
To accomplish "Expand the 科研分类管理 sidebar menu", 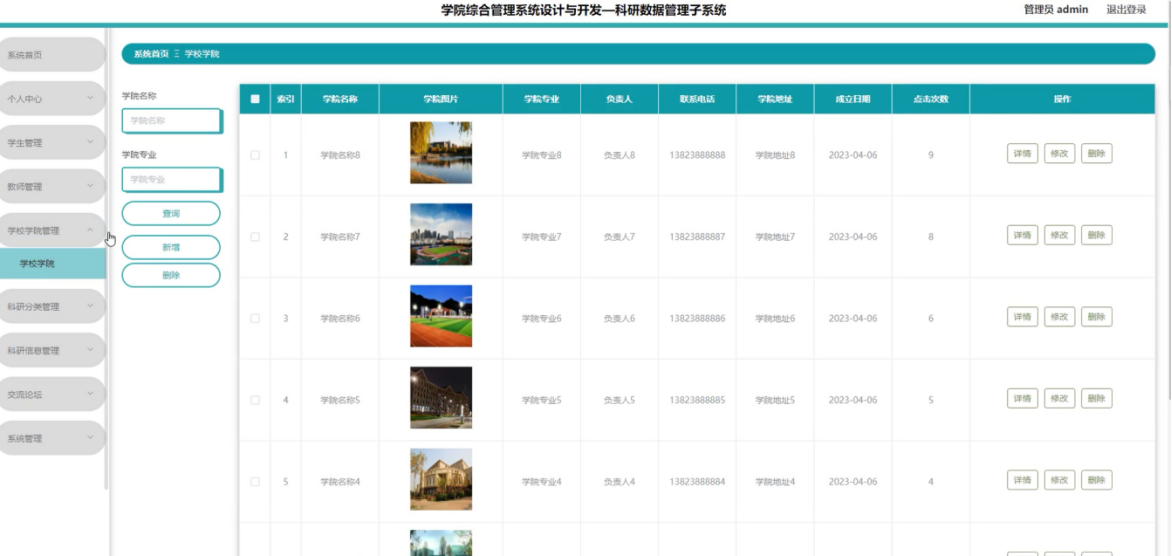I will [x=52, y=306].
